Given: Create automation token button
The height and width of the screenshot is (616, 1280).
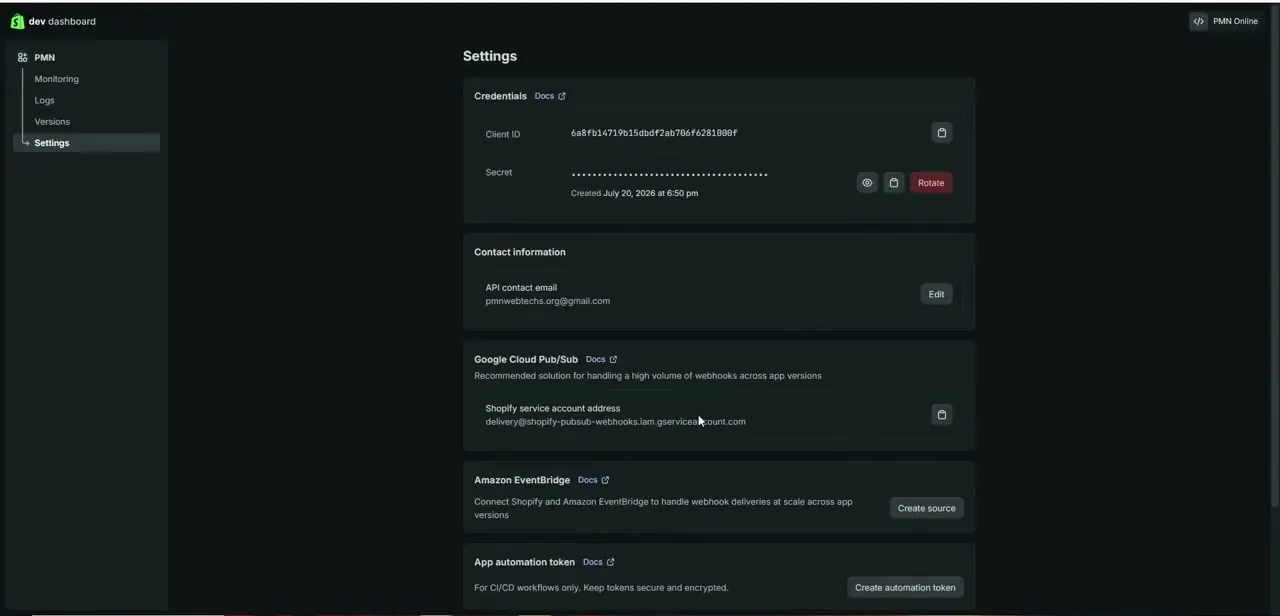Looking at the screenshot, I should point(905,588).
